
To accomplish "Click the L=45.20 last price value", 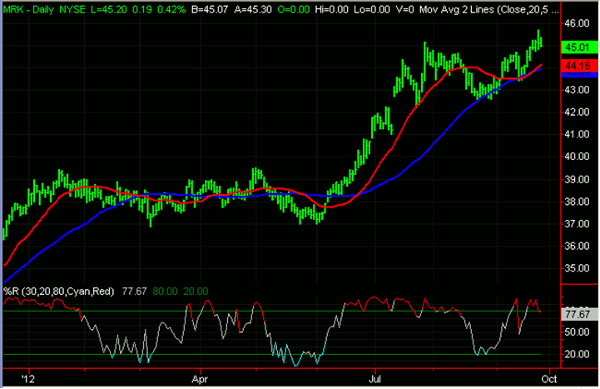I will click(109, 10).
